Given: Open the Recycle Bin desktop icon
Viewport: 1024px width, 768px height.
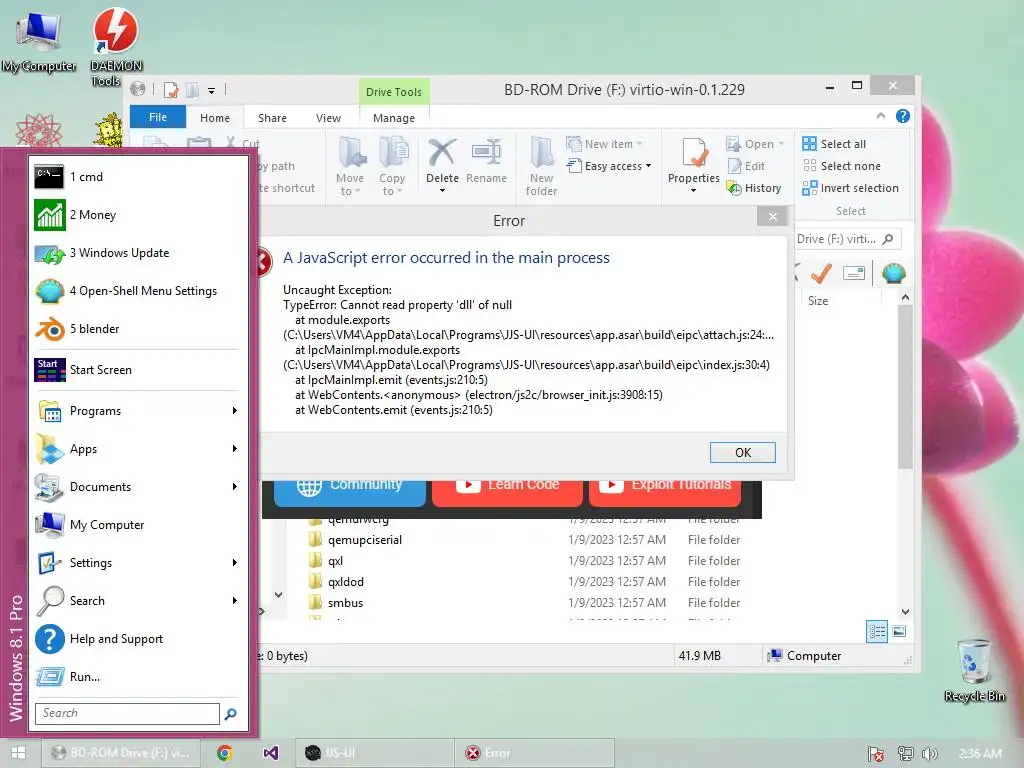Looking at the screenshot, I should click(x=974, y=670).
